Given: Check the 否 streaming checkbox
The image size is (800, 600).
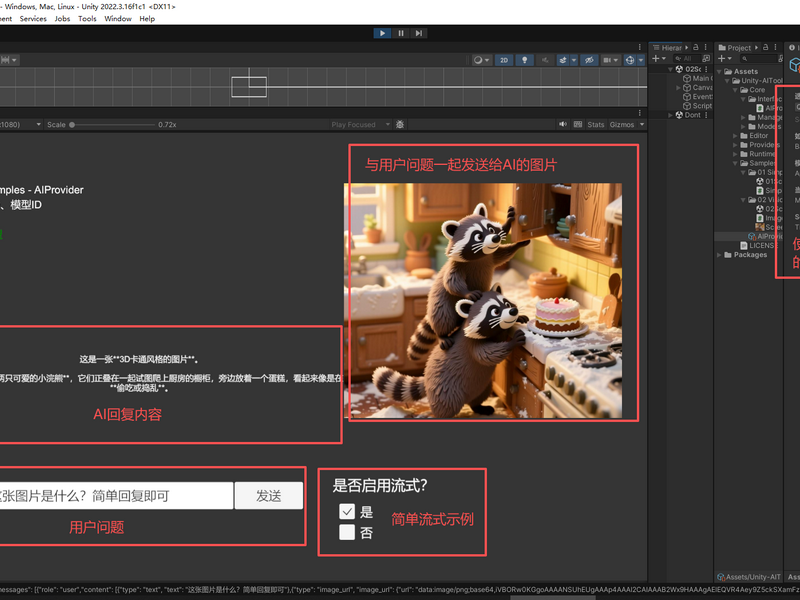Looking at the screenshot, I should pyautogui.click(x=347, y=532).
